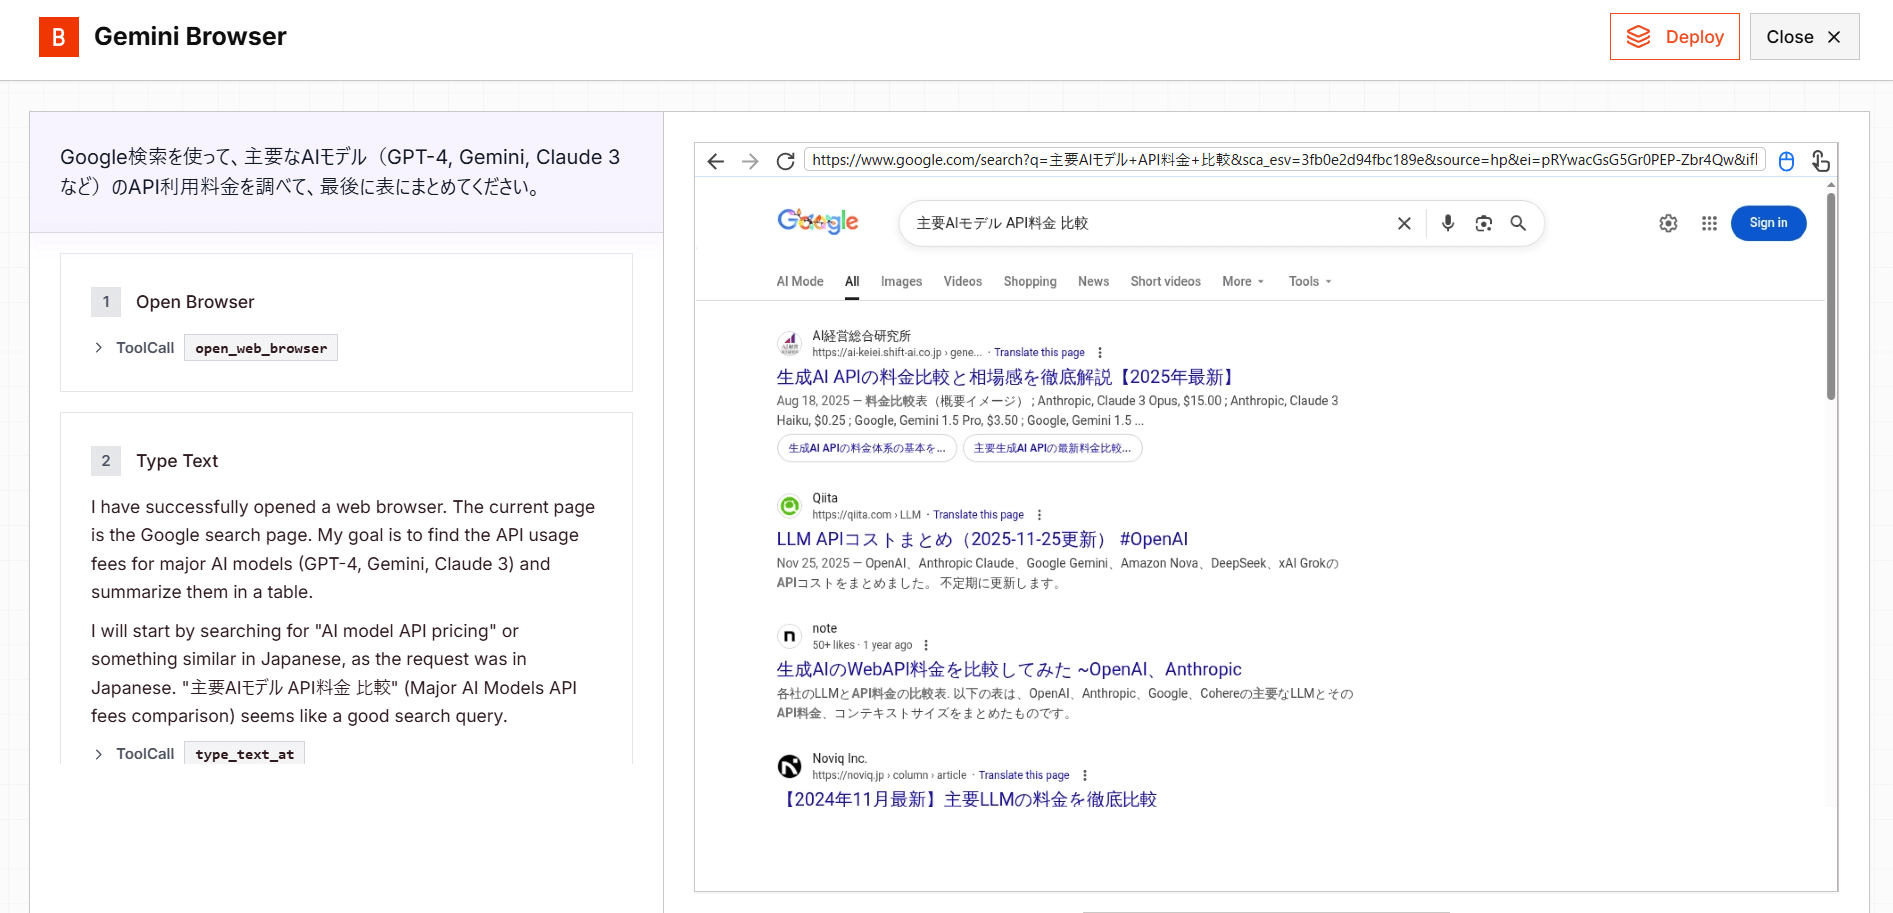
Task: Toggle the mouse control icon beside URL
Action: (x=1786, y=161)
